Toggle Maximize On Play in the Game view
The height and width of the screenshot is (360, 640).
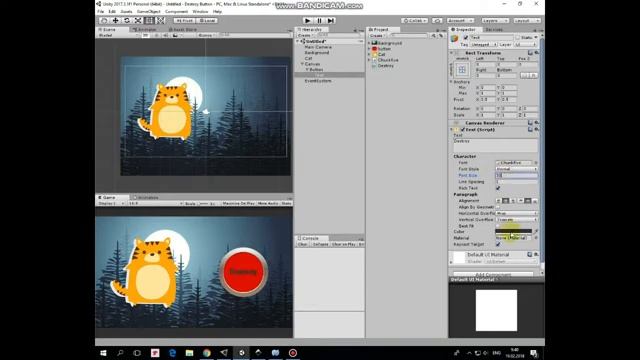(238, 203)
